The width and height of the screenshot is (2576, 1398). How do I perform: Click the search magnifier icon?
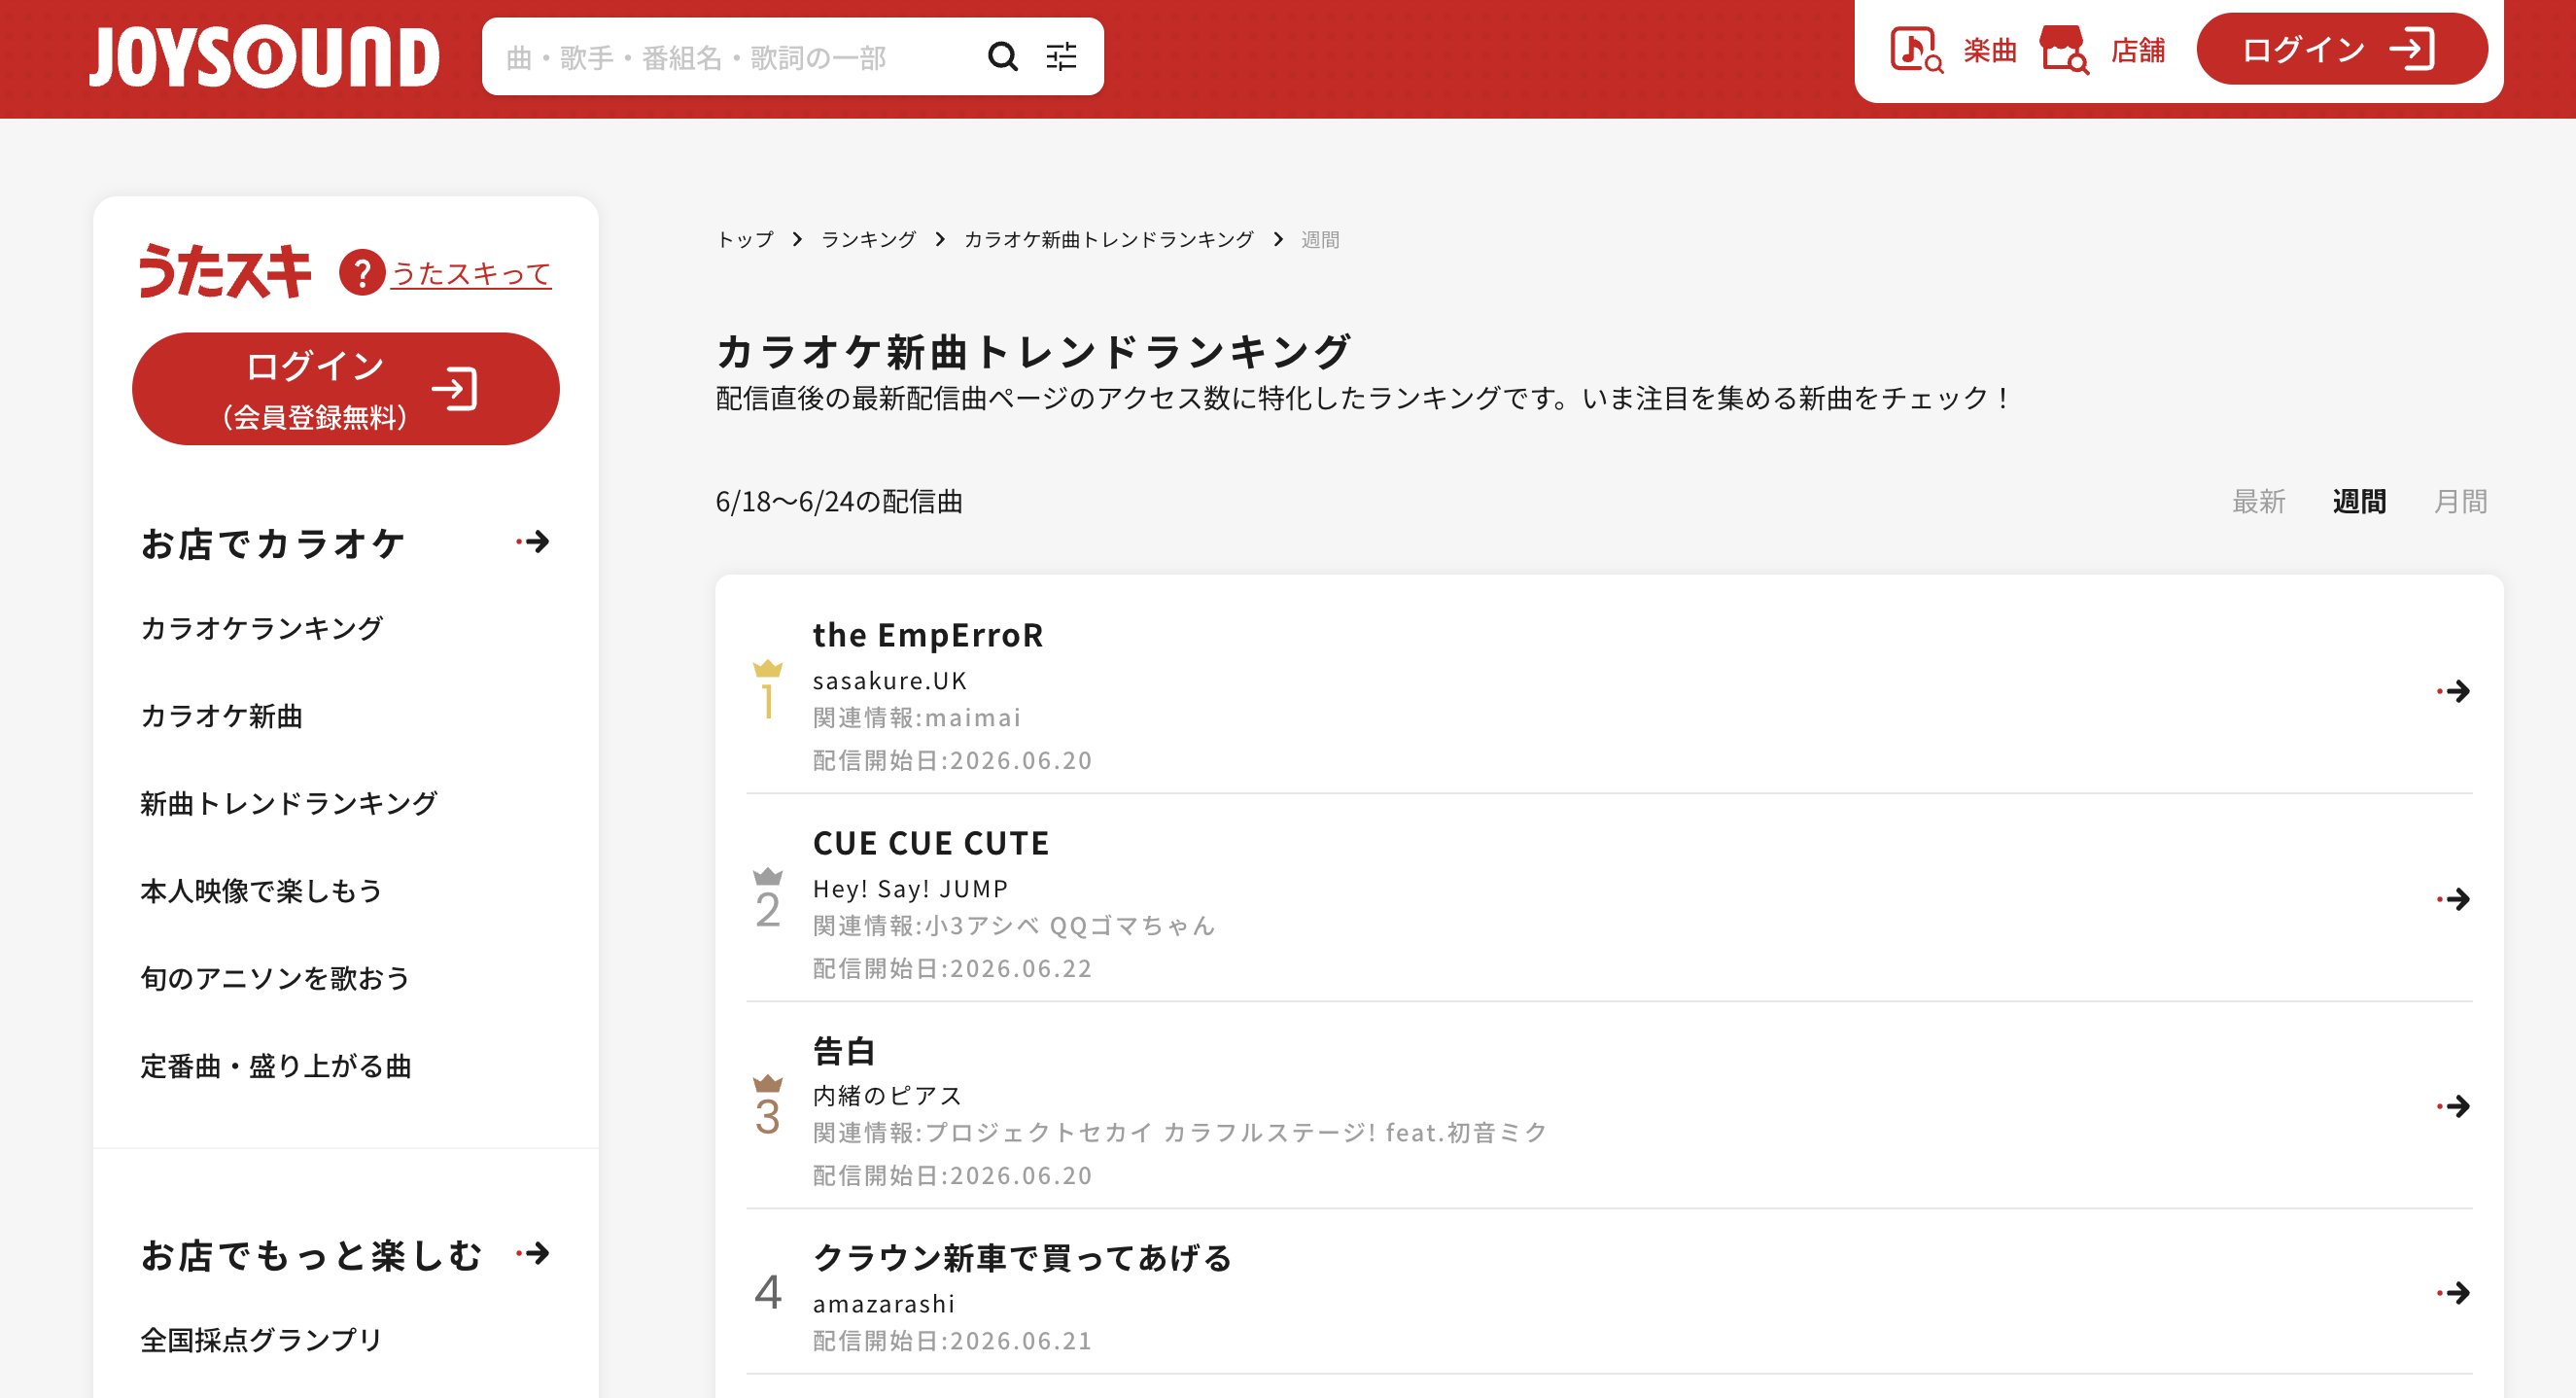coord(1002,57)
